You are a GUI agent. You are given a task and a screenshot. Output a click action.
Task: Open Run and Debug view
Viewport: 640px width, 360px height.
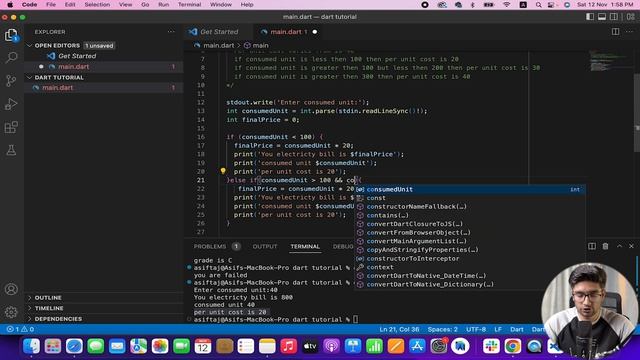11,104
